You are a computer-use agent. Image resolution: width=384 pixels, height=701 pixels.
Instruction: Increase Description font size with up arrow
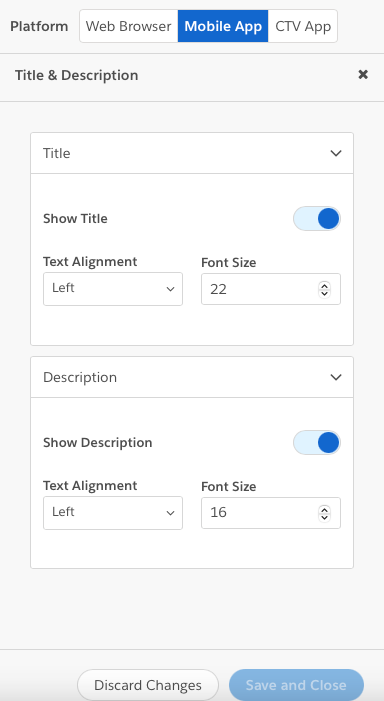pyautogui.click(x=325, y=509)
